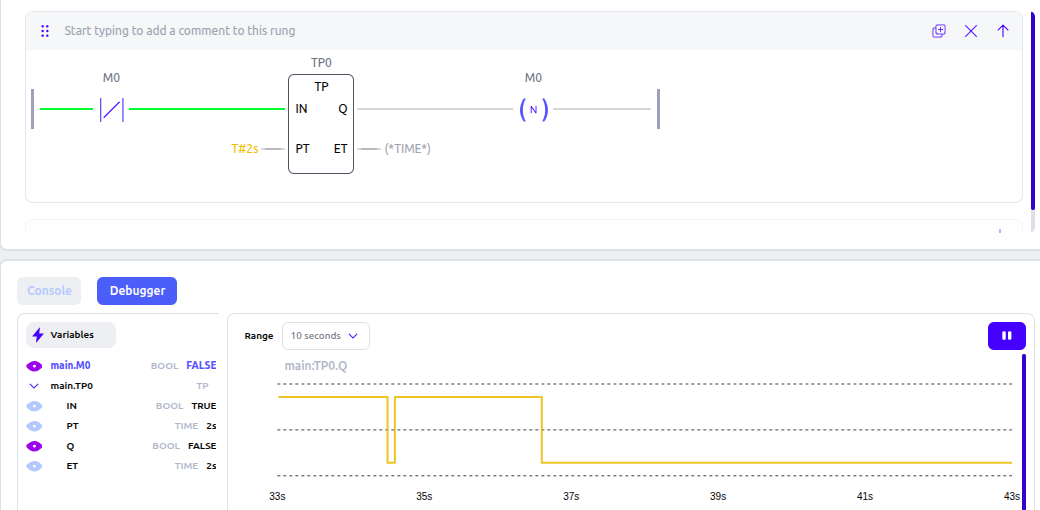1040x510 pixels.
Task: Toggle the eye icon for Q variable
Action: point(34,446)
